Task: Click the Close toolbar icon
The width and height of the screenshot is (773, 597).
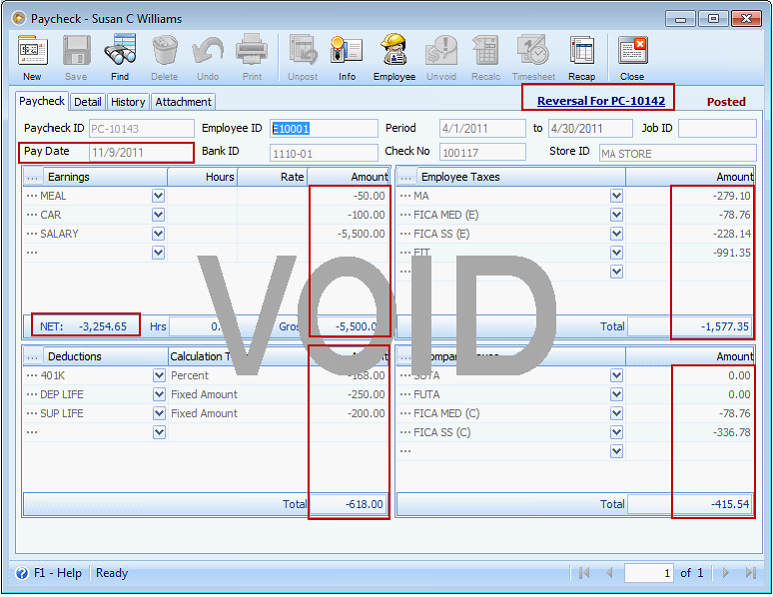Action: [632, 51]
